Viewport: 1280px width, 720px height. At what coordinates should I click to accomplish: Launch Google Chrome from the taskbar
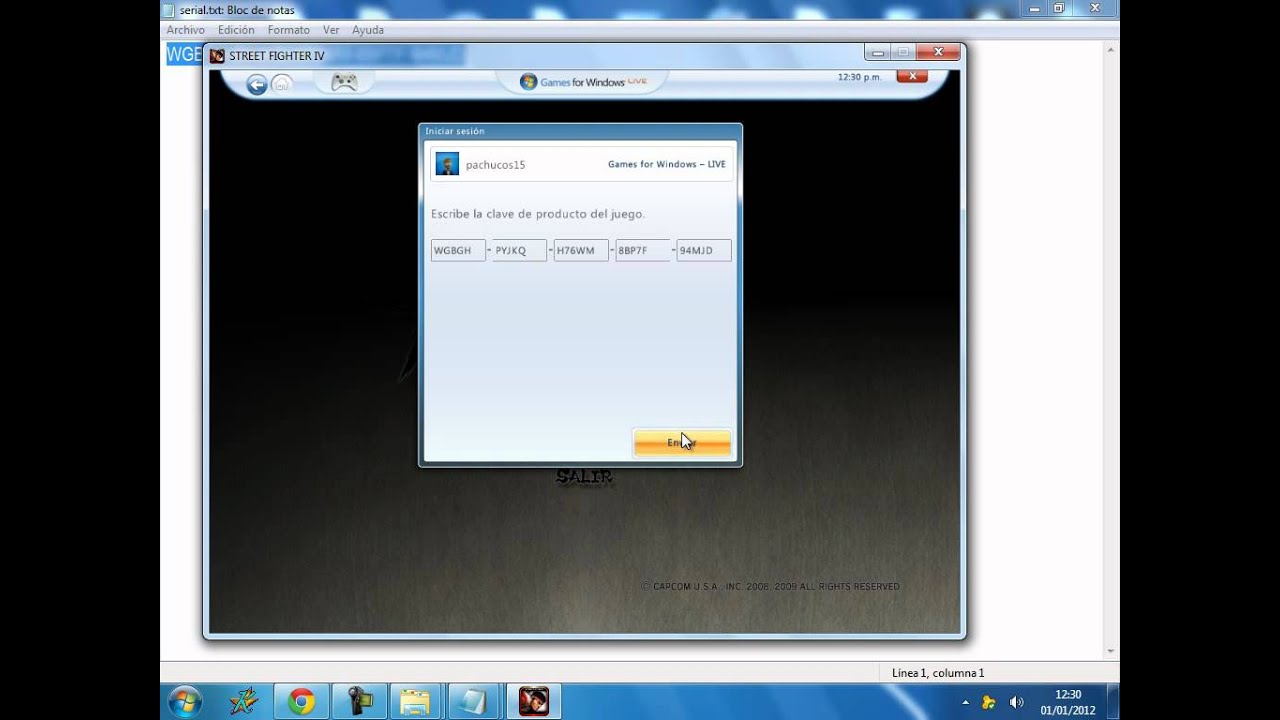pos(301,702)
